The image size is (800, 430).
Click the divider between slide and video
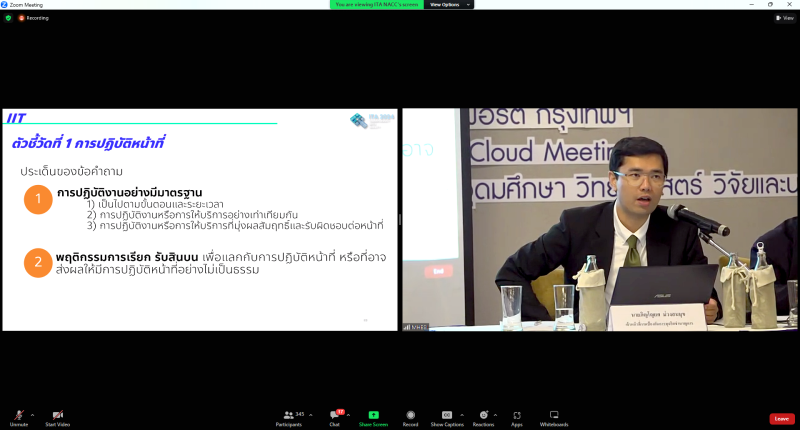400,219
